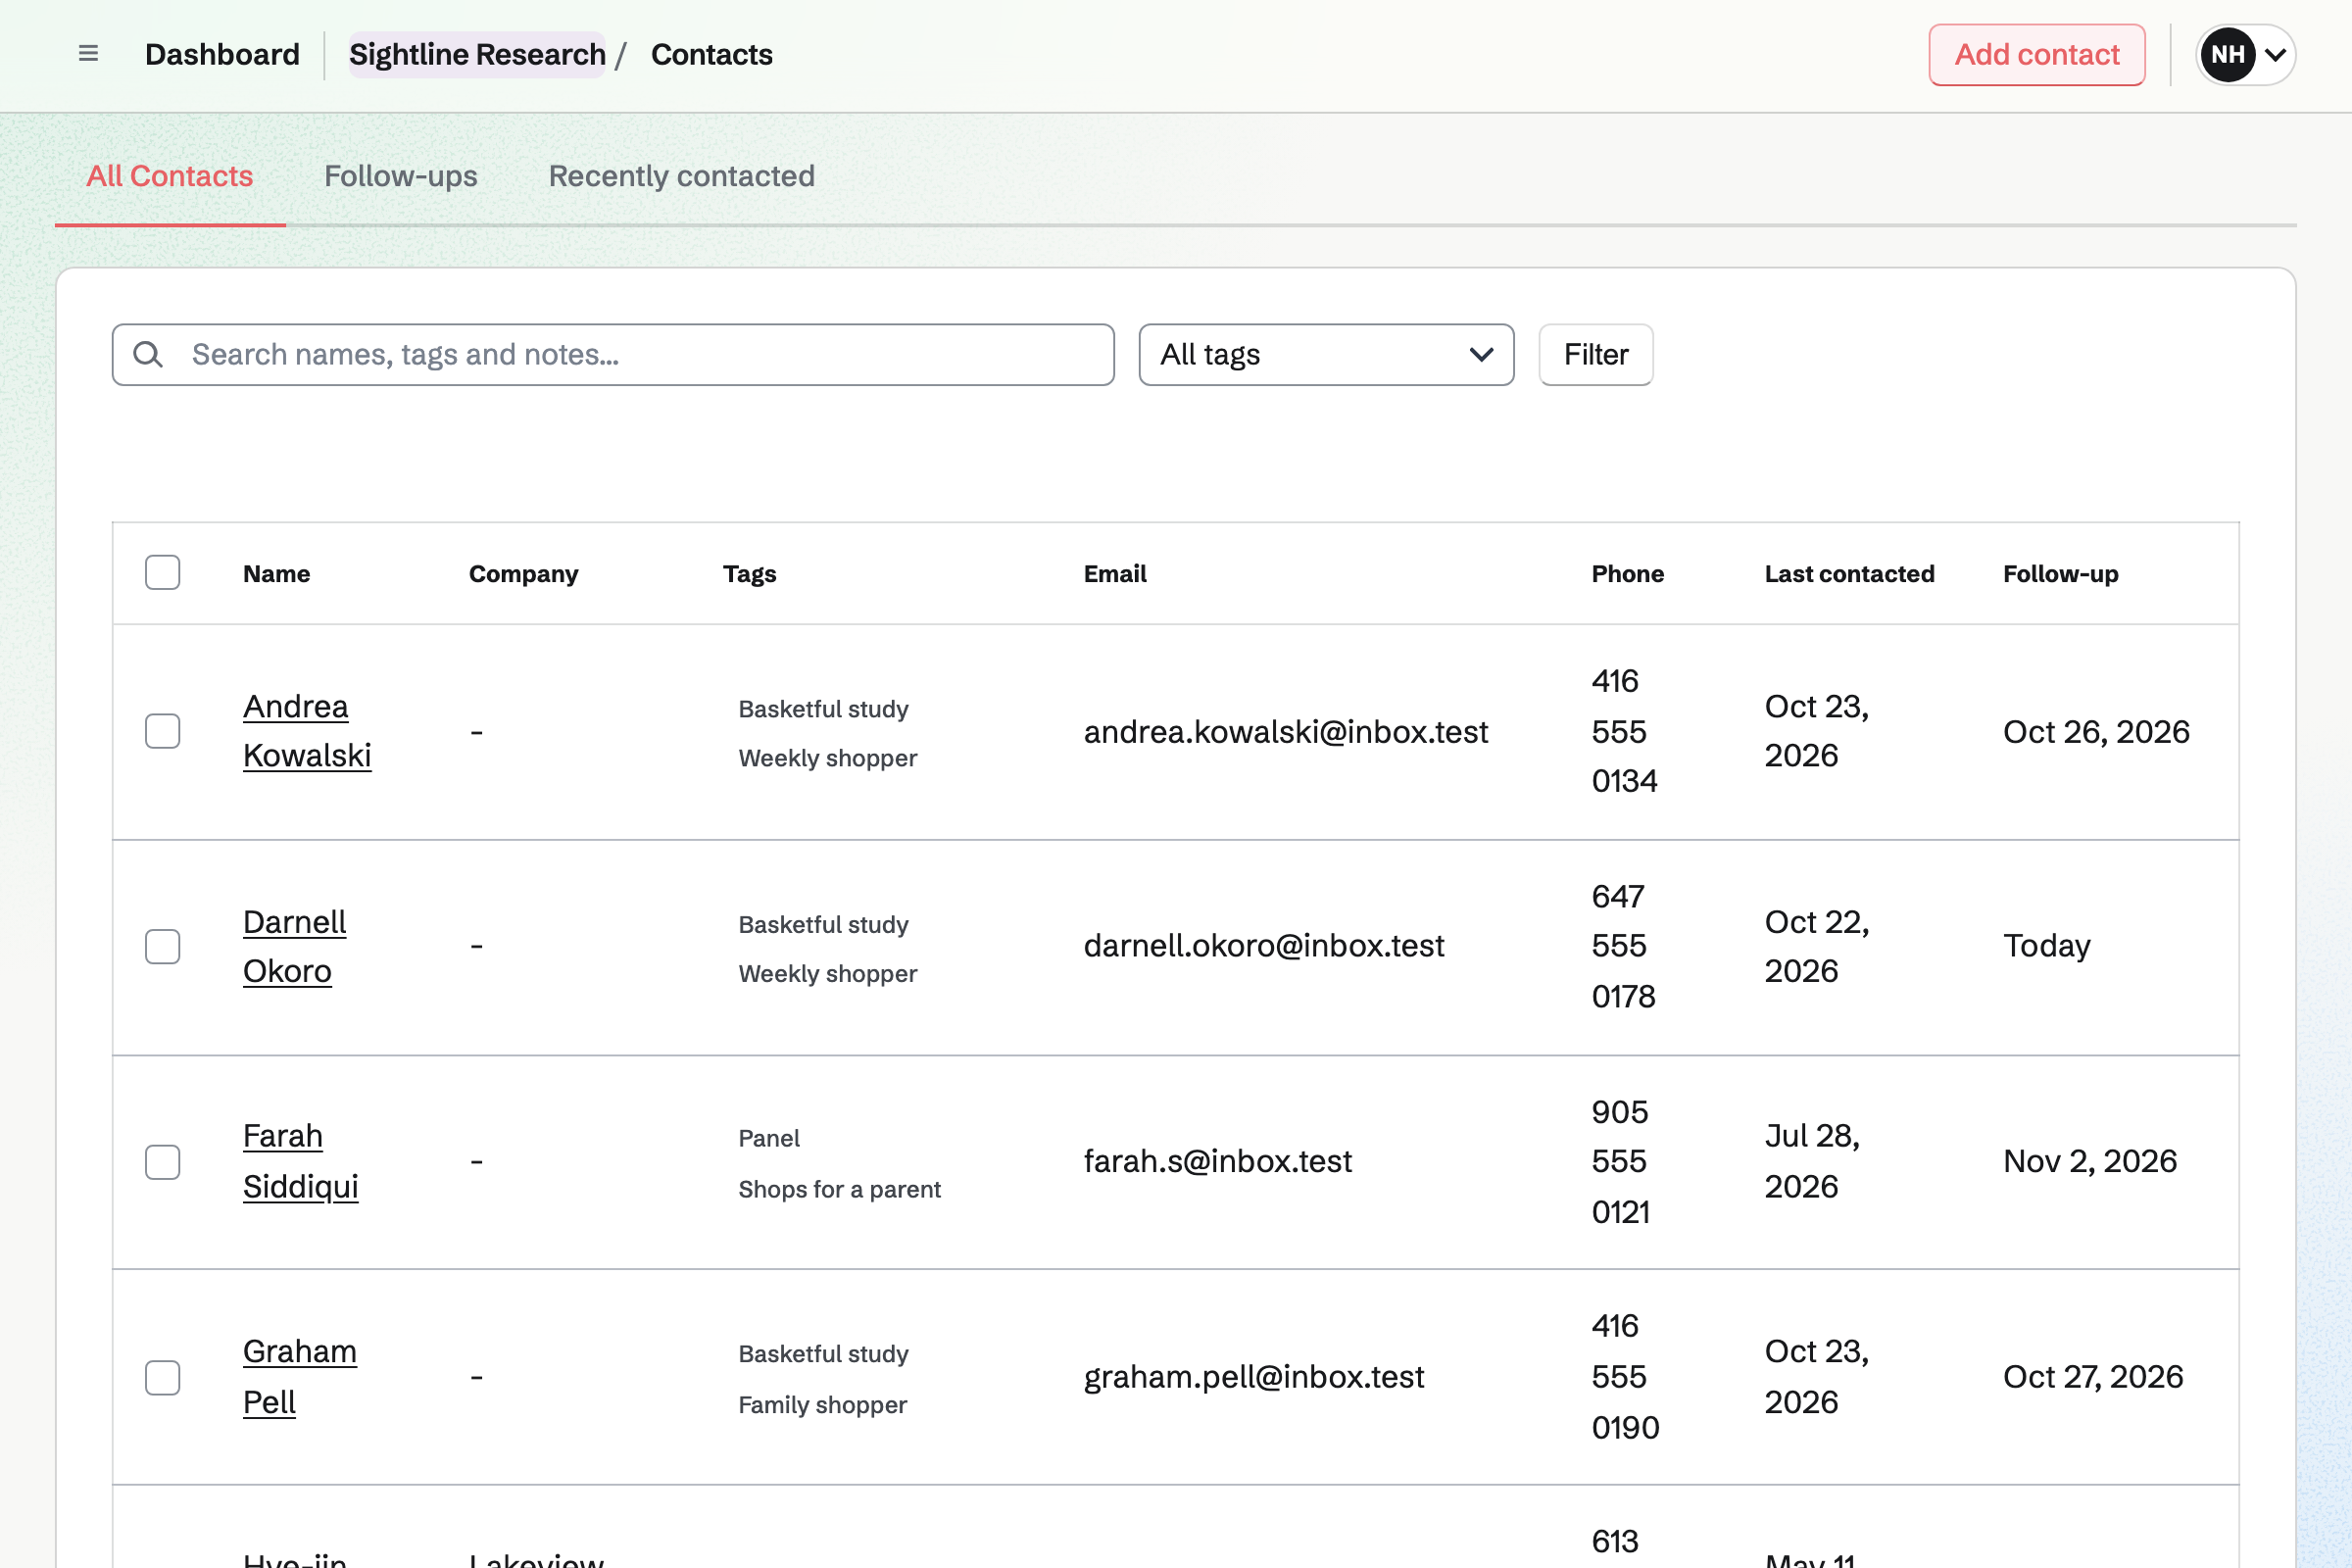
Task: Click graham.pell@inbox.test email
Action: coord(1254,1377)
